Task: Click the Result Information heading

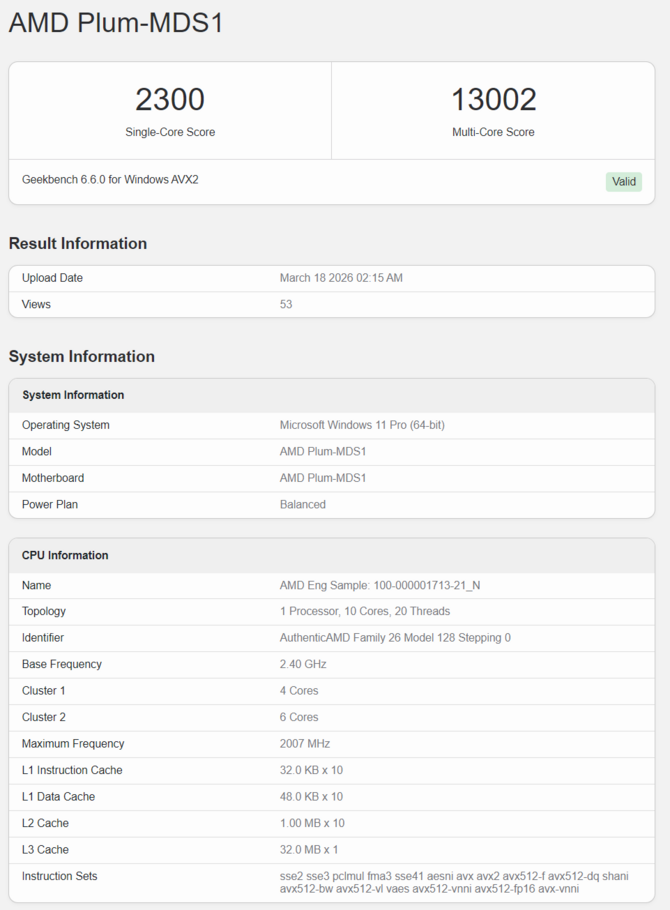Action: [78, 243]
